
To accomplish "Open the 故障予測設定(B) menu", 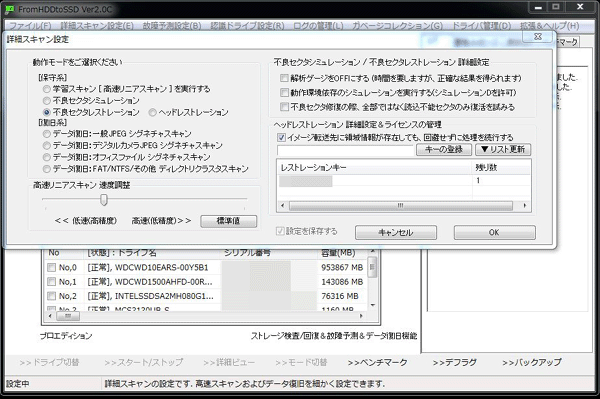I will [x=172, y=26].
